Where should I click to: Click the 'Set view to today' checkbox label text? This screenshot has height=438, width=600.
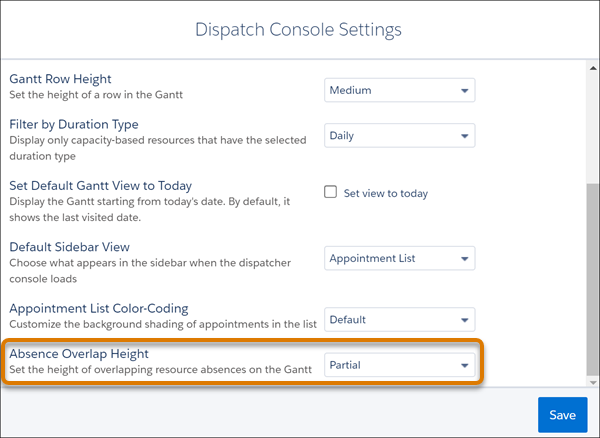[386, 194]
